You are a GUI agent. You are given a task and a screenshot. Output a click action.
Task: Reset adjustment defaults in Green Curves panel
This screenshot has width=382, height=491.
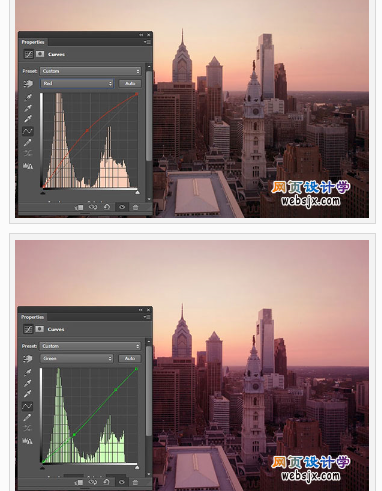coord(107,482)
